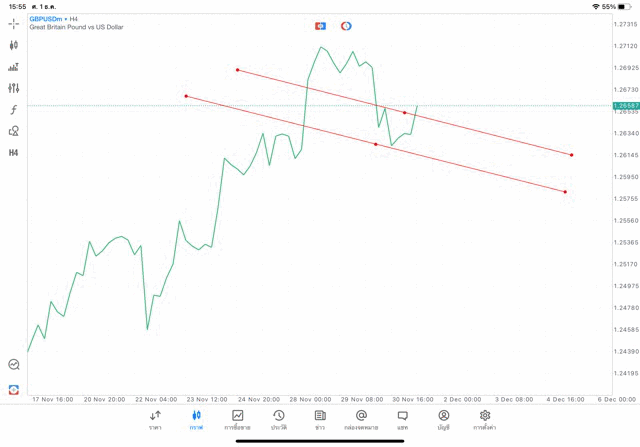This screenshot has width=640, height=447.
Task: Click the current price label 1.26587
Action: 626,105
